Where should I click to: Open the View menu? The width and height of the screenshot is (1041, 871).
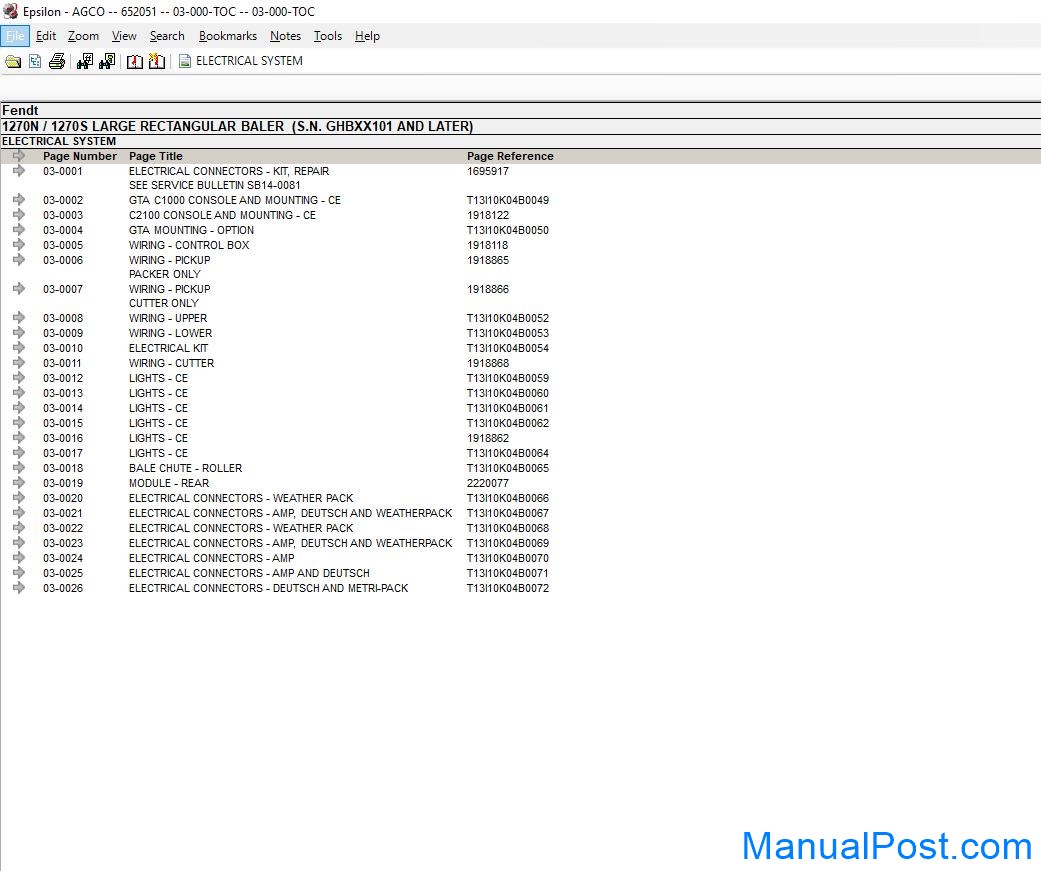click(x=124, y=36)
